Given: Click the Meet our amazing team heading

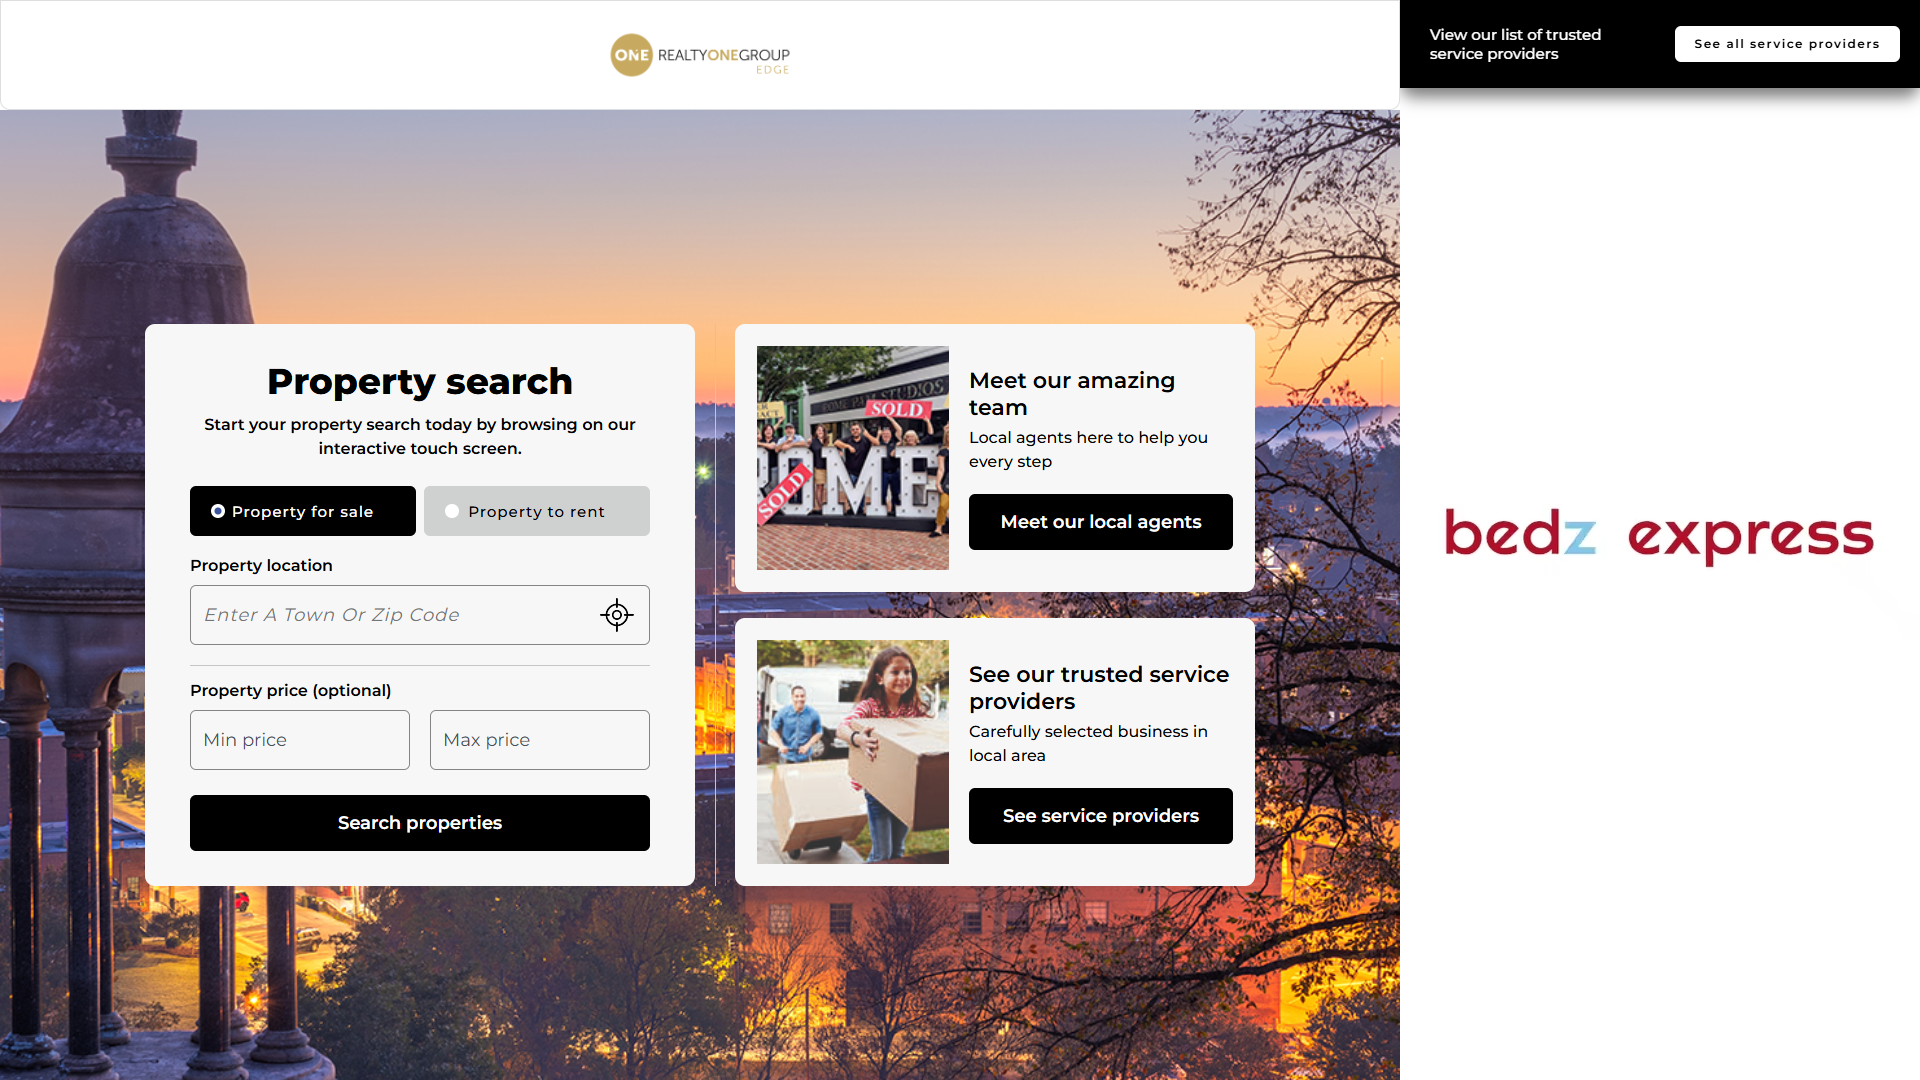Looking at the screenshot, I should point(1072,394).
